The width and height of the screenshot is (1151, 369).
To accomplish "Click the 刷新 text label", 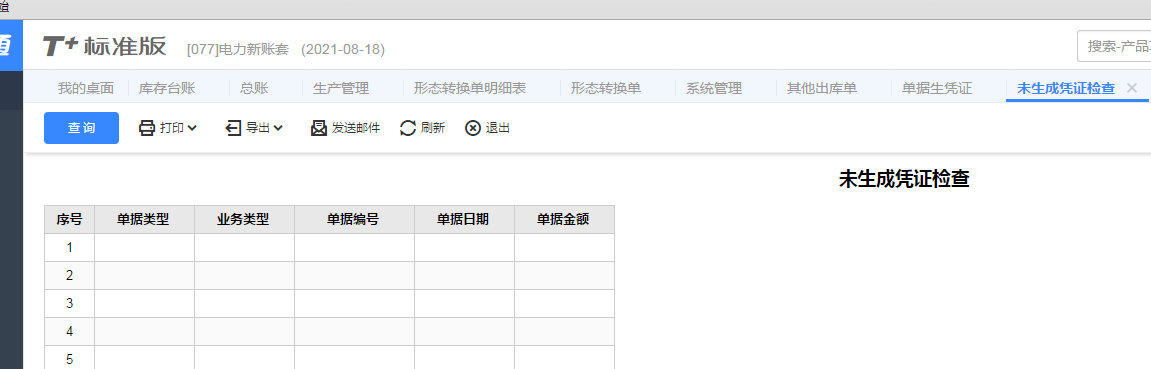I will click(x=433, y=128).
